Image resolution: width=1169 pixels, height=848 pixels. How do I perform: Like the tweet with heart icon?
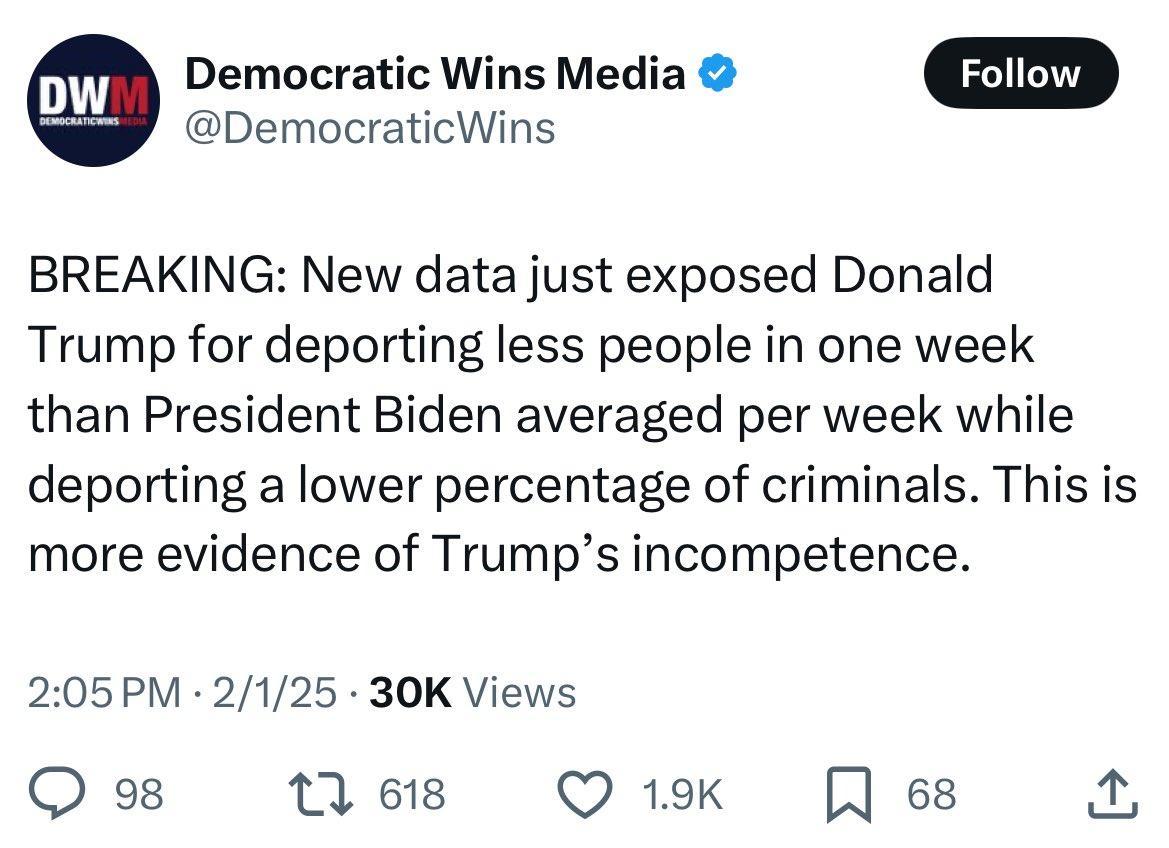(586, 794)
